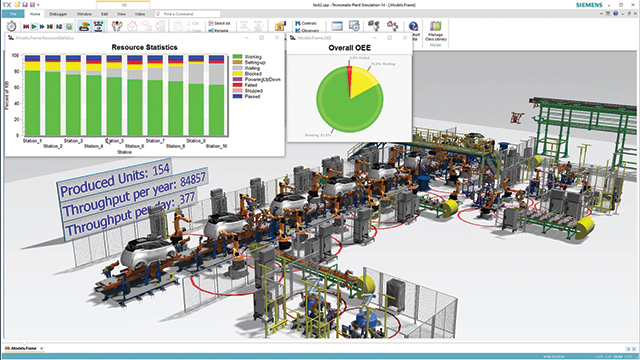Toggle the highlighted vehicle animation toolbar button
Viewport: 640px width, 360px height.
84,27
